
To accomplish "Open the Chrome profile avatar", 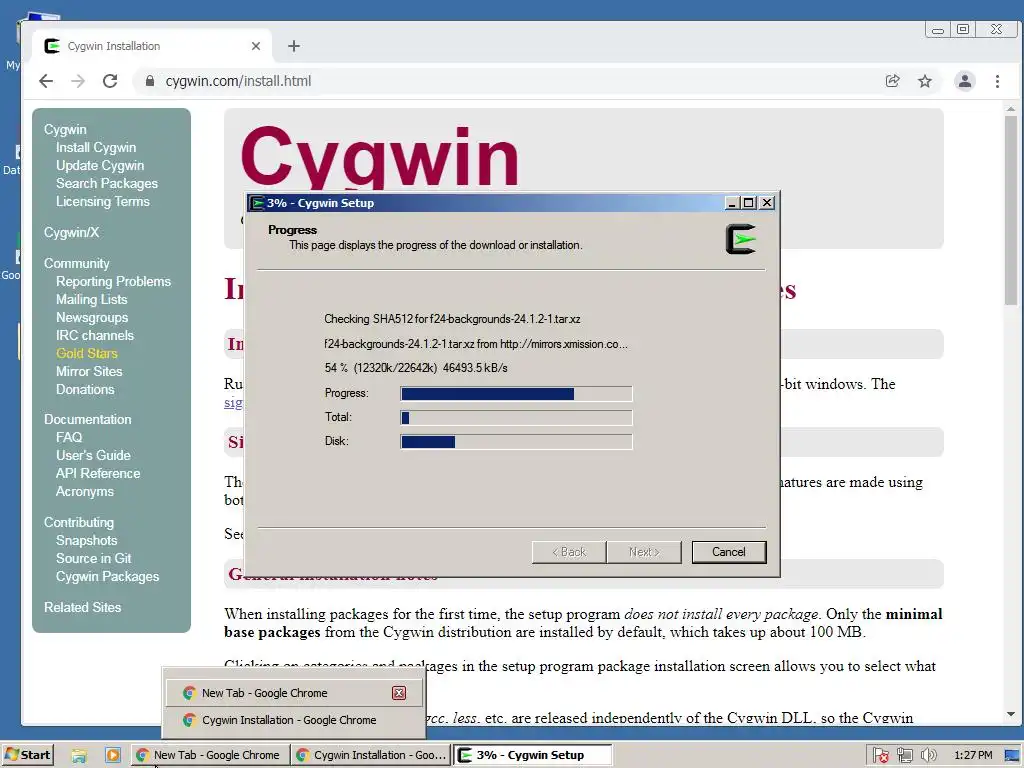I will pyautogui.click(x=965, y=81).
